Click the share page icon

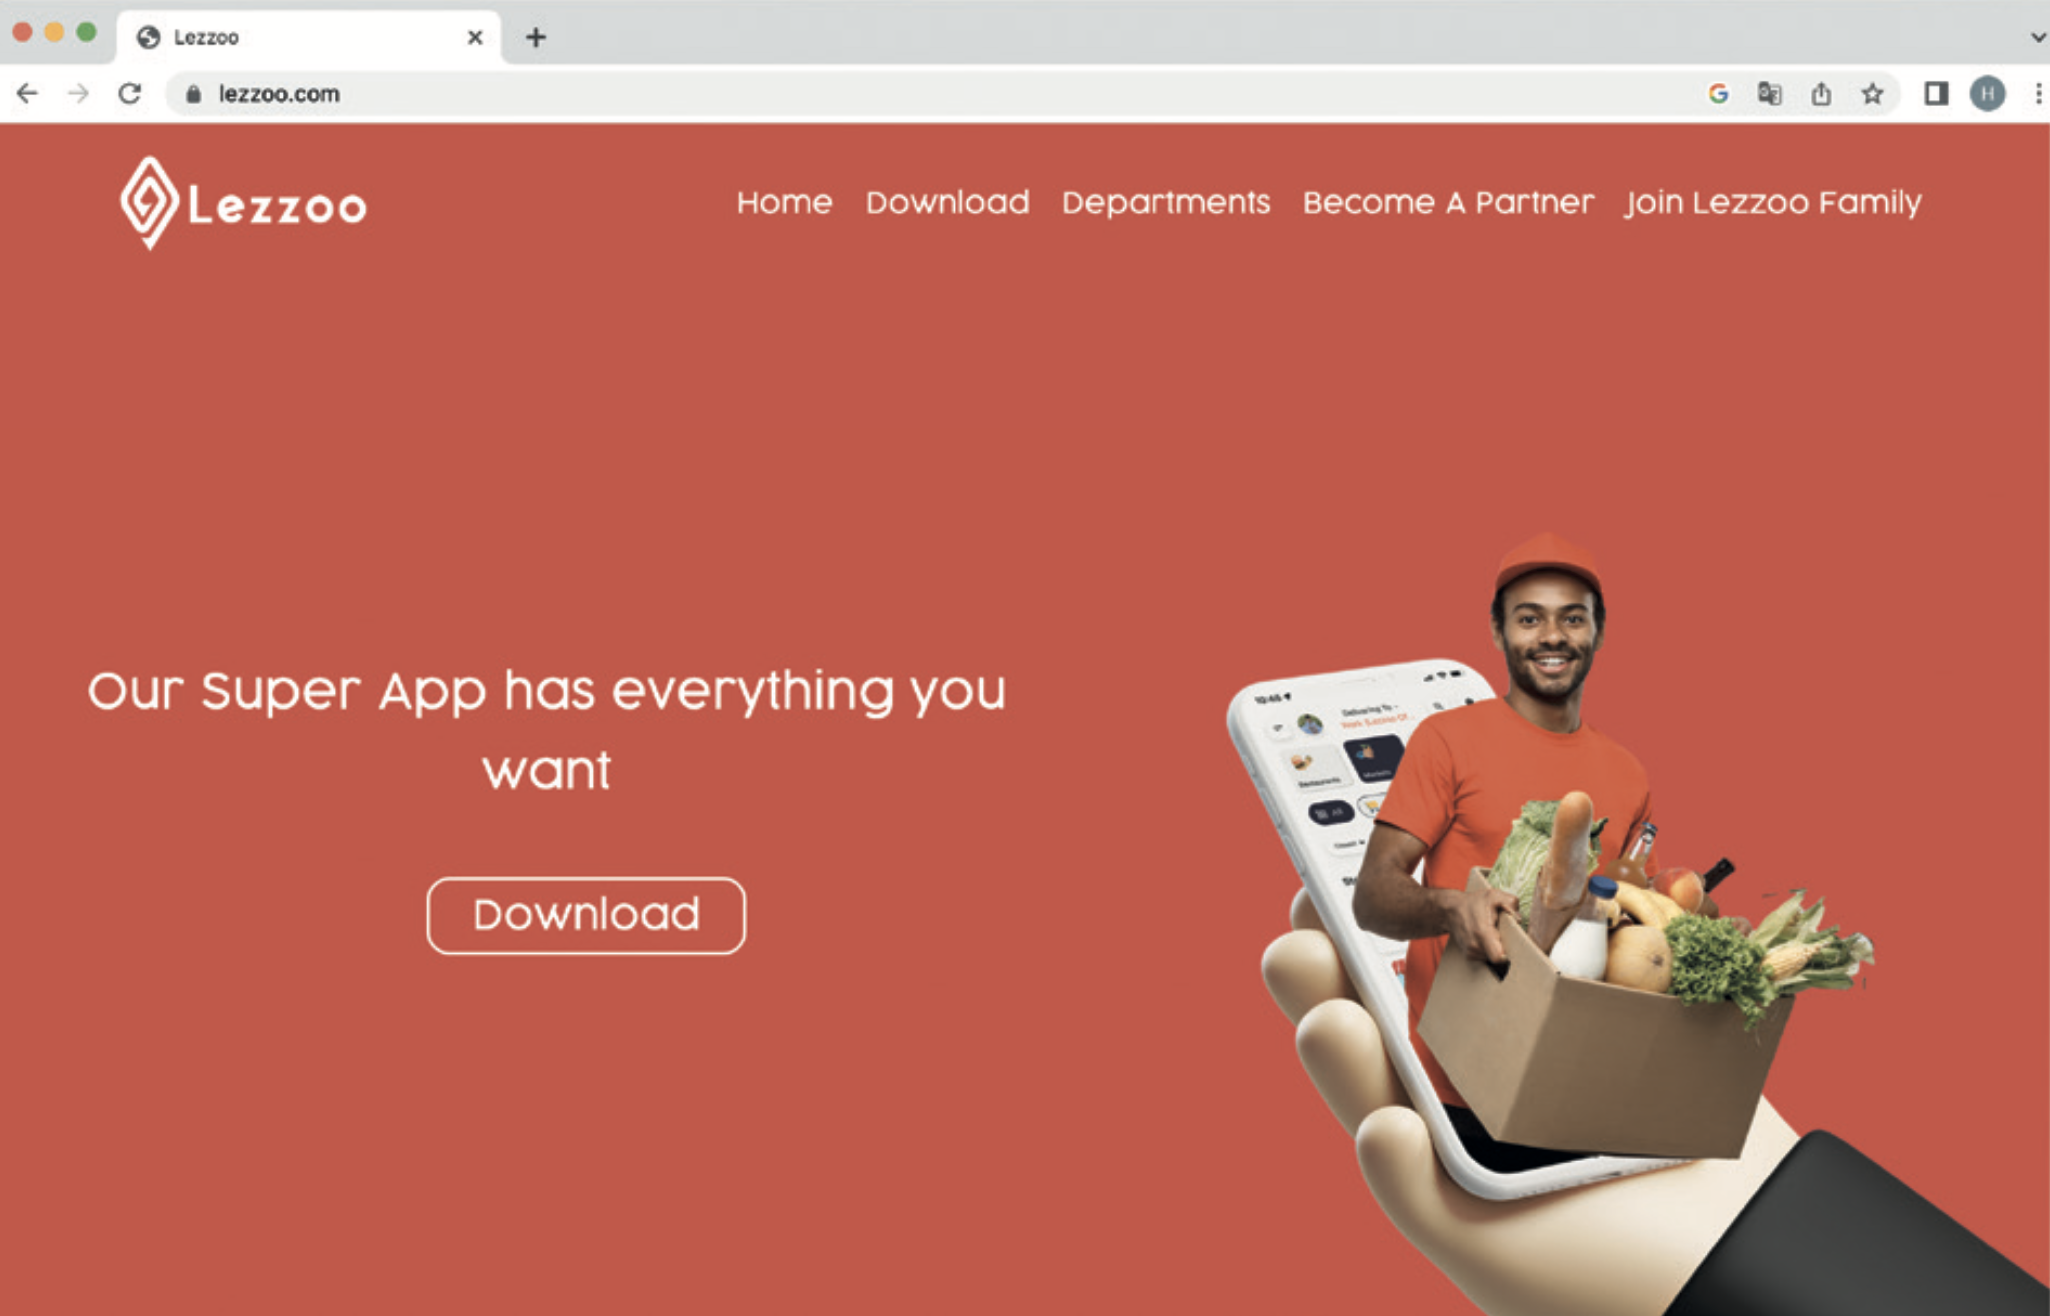1821,94
